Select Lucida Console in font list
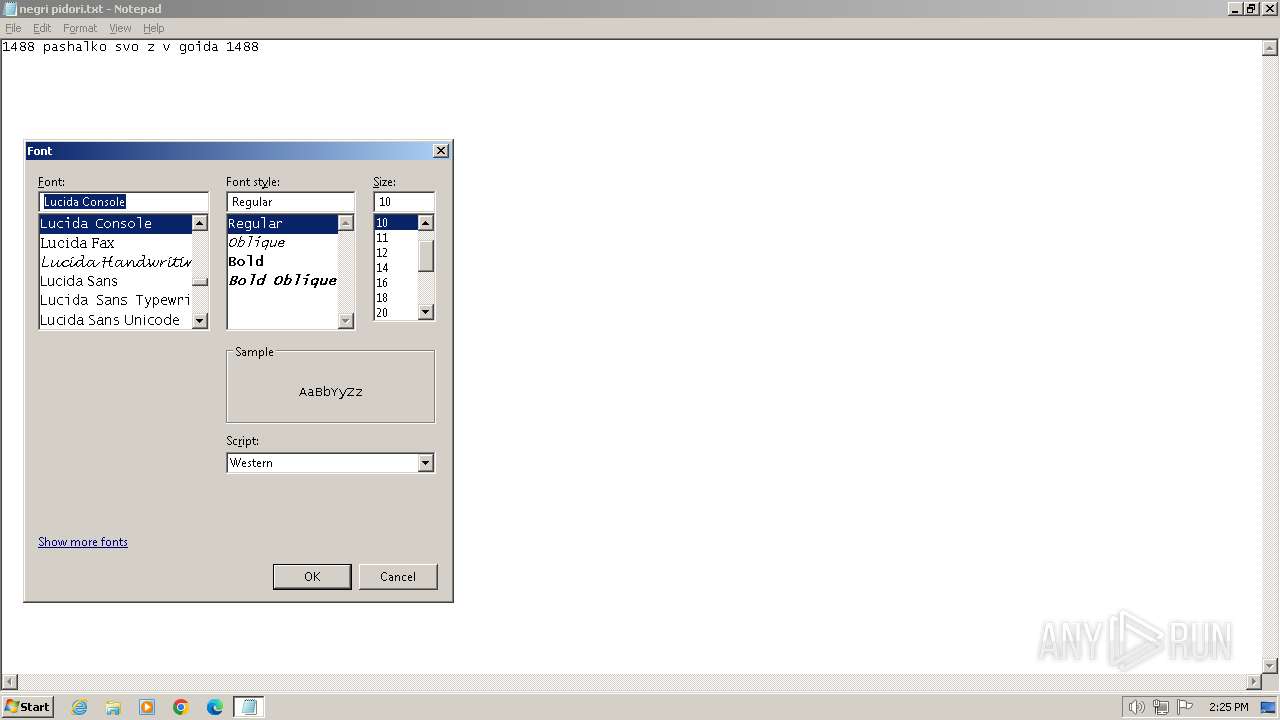 [x=115, y=223]
